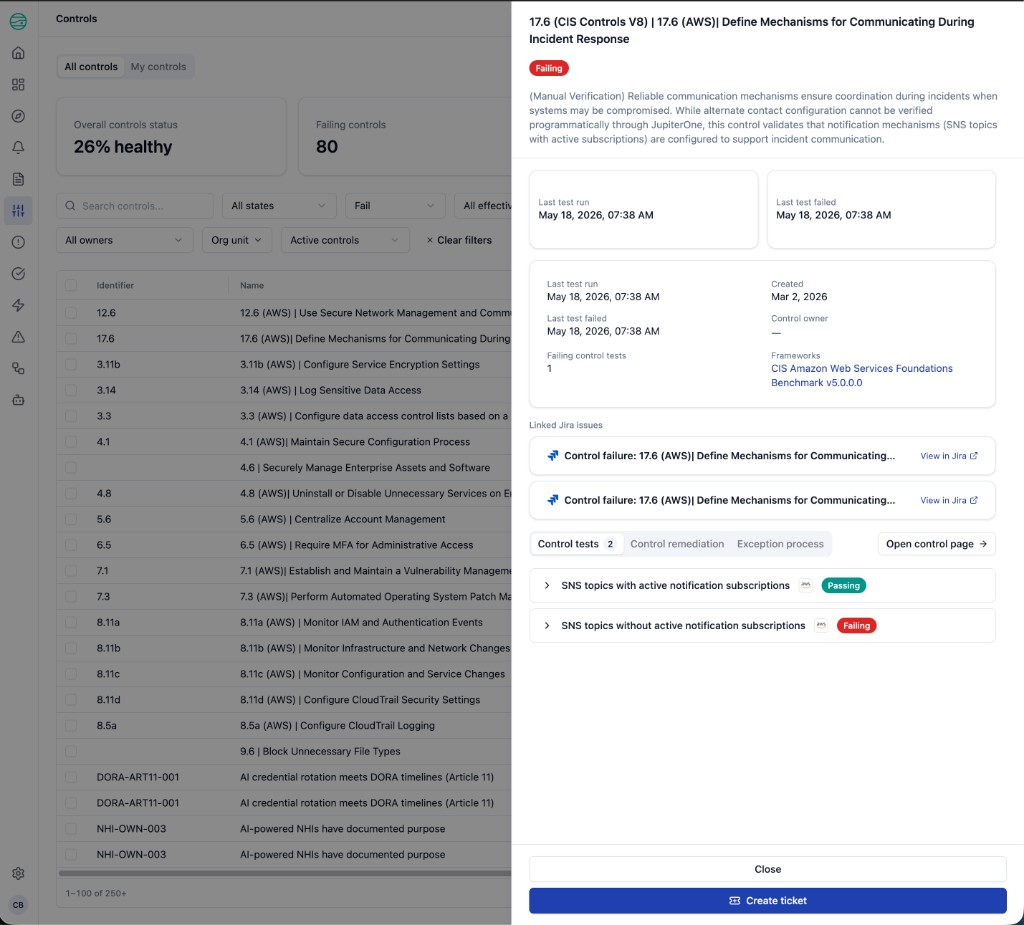The image size is (1024, 925).
Task: Open the robot assistant icon in the sidebar
Action: (18, 400)
